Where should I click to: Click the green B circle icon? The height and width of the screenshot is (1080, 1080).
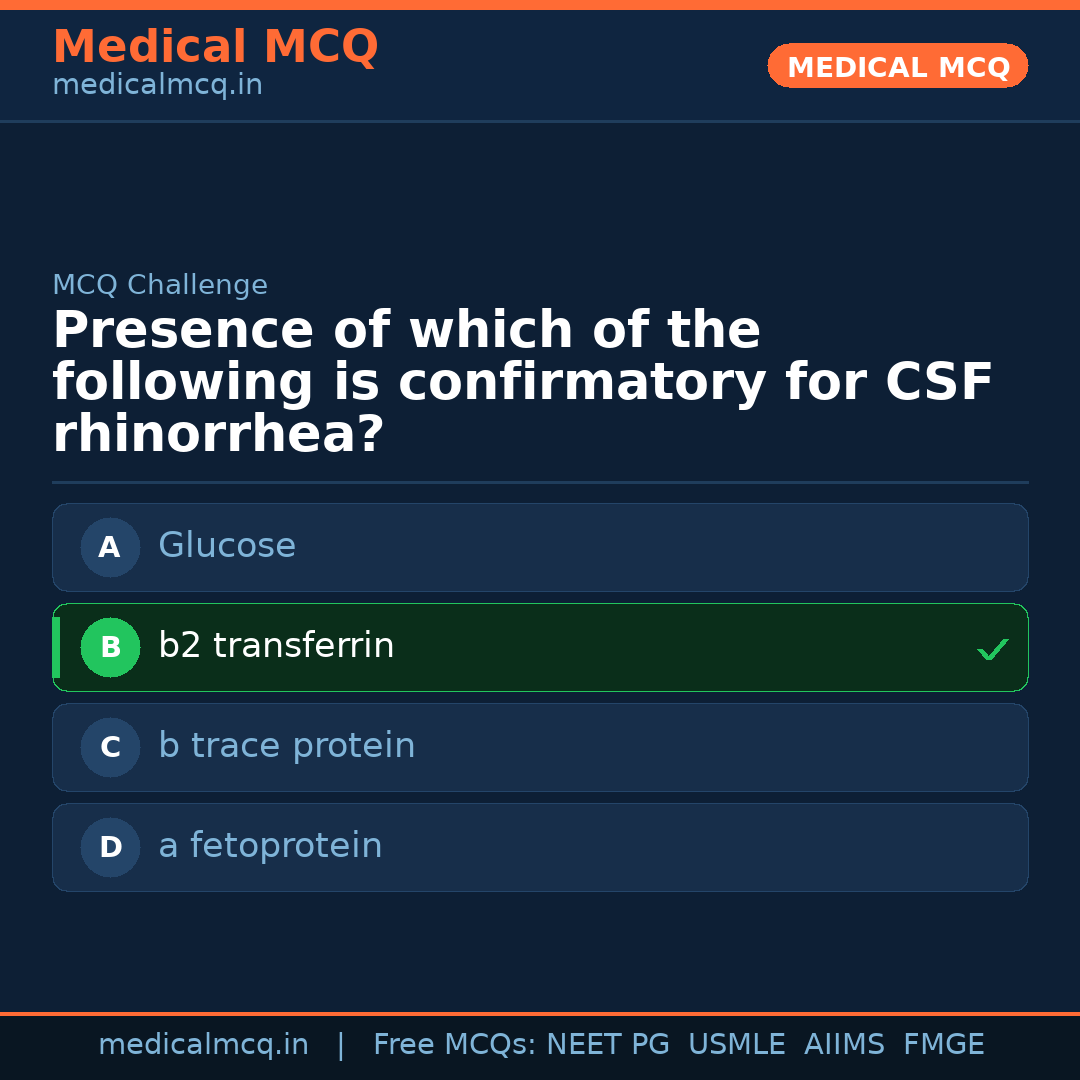click(110, 647)
